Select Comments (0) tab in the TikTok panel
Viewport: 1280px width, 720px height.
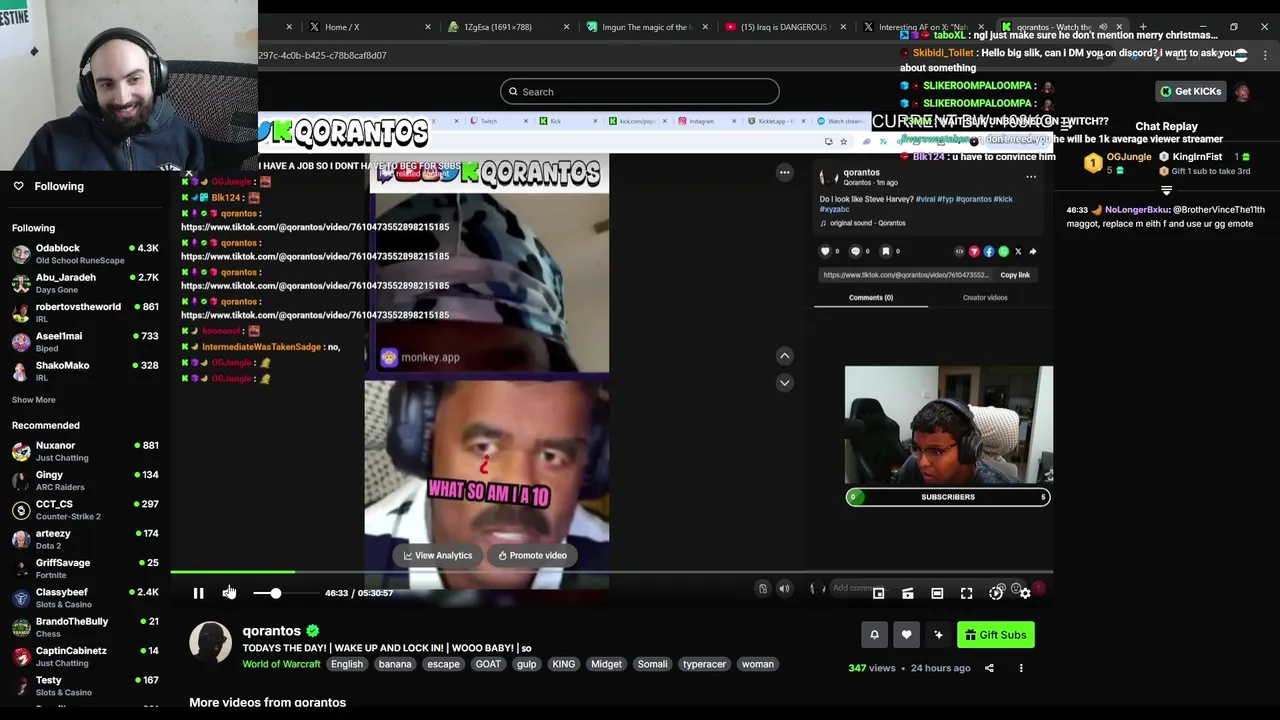pos(871,297)
